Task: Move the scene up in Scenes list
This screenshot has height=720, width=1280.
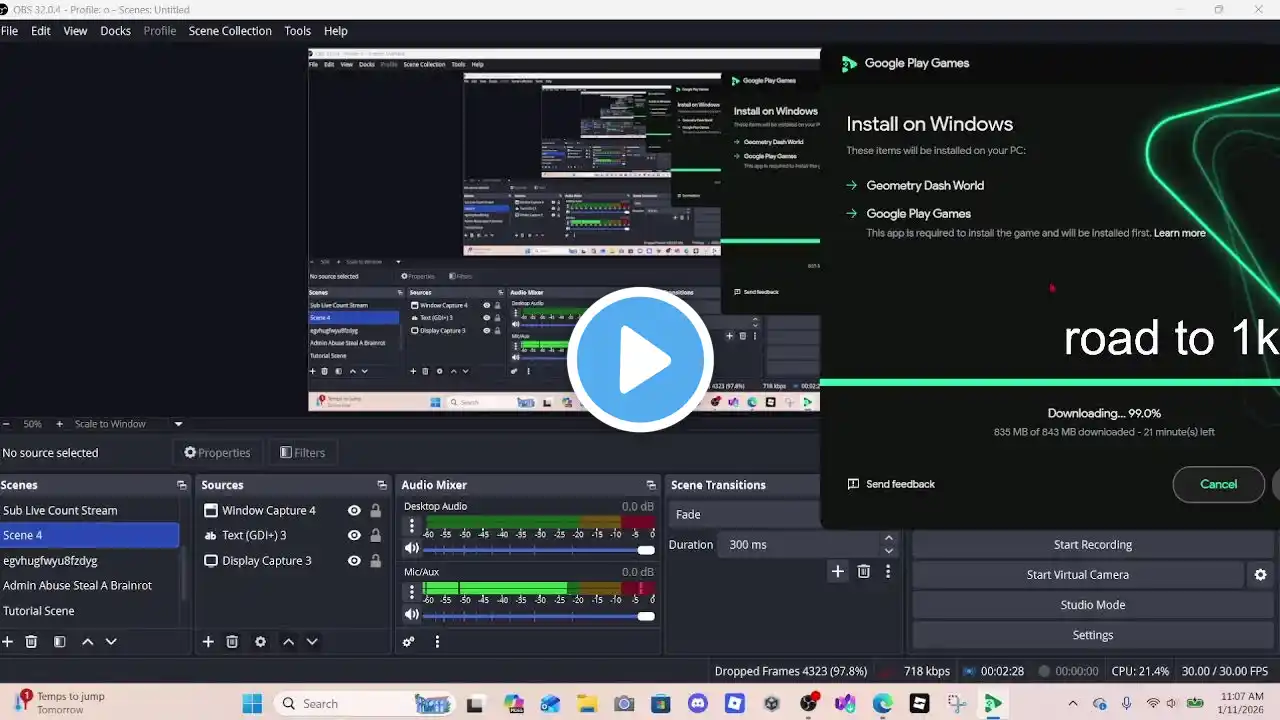Action: (x=87, y=642)
